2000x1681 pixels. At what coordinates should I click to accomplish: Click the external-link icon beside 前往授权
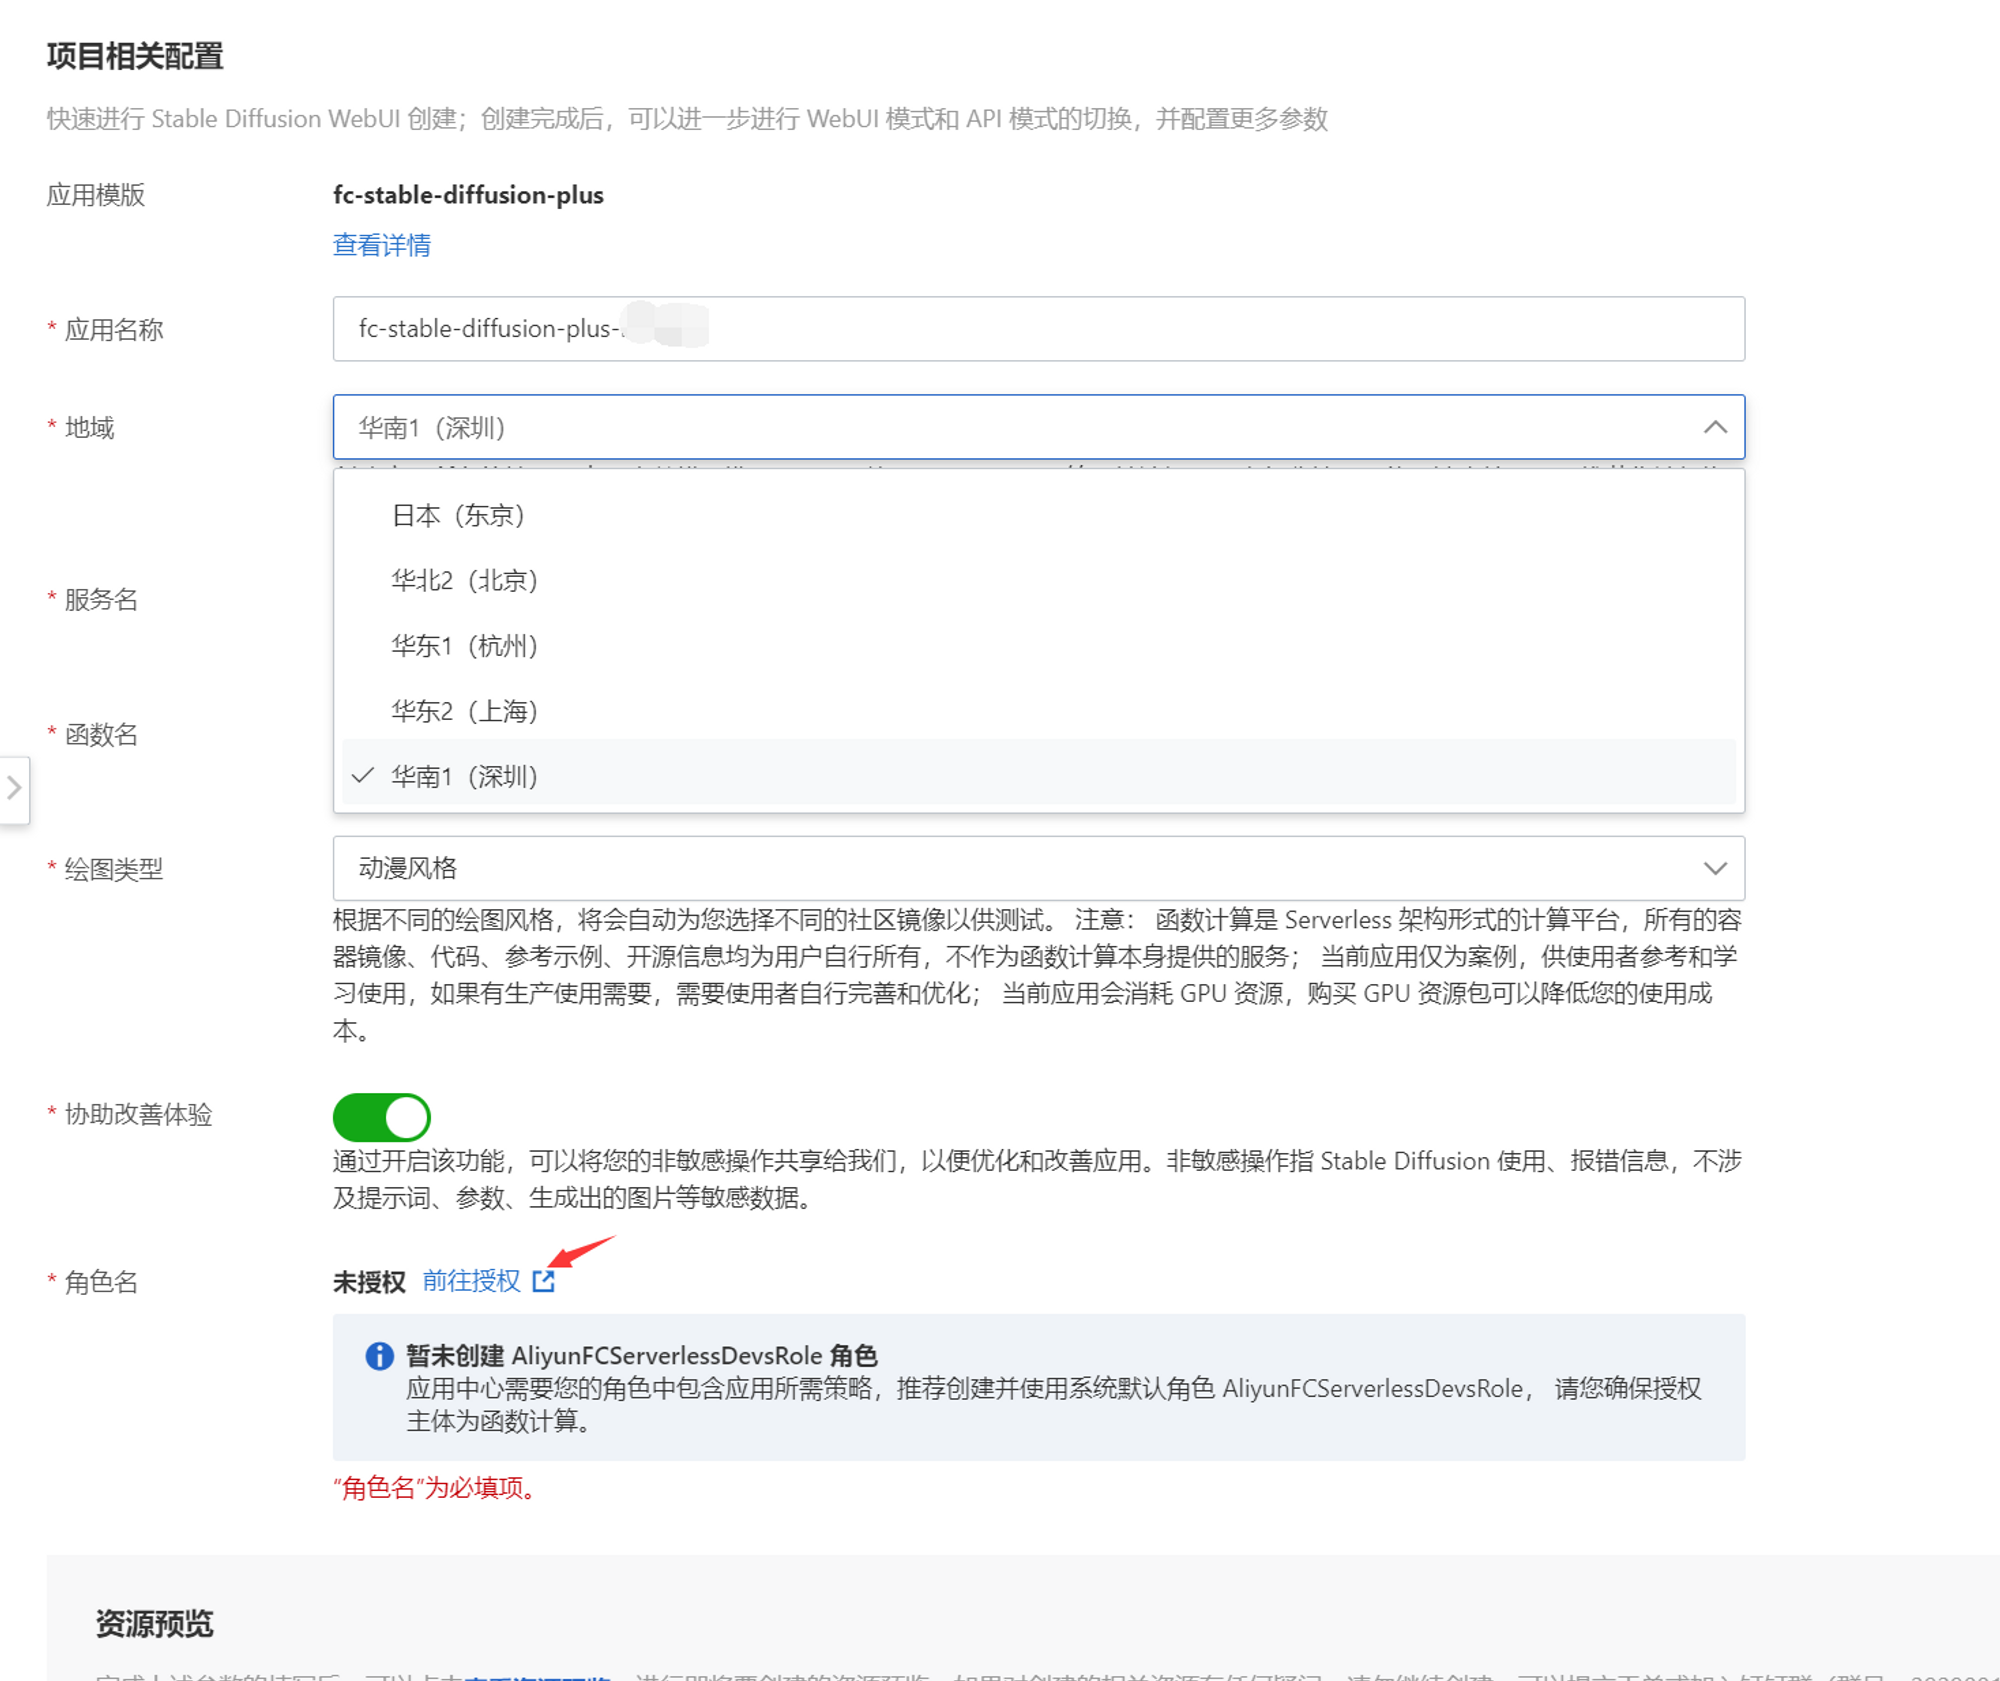pos(543,1281)
